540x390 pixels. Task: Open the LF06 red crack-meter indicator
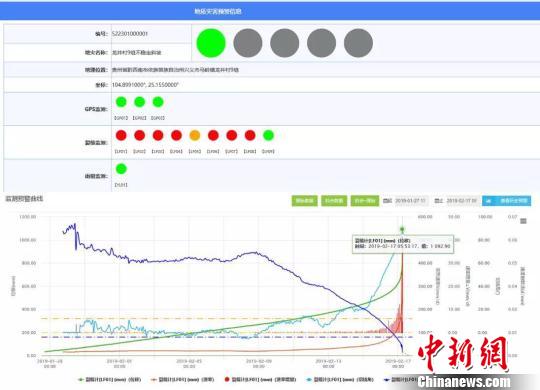click(213, 135)
